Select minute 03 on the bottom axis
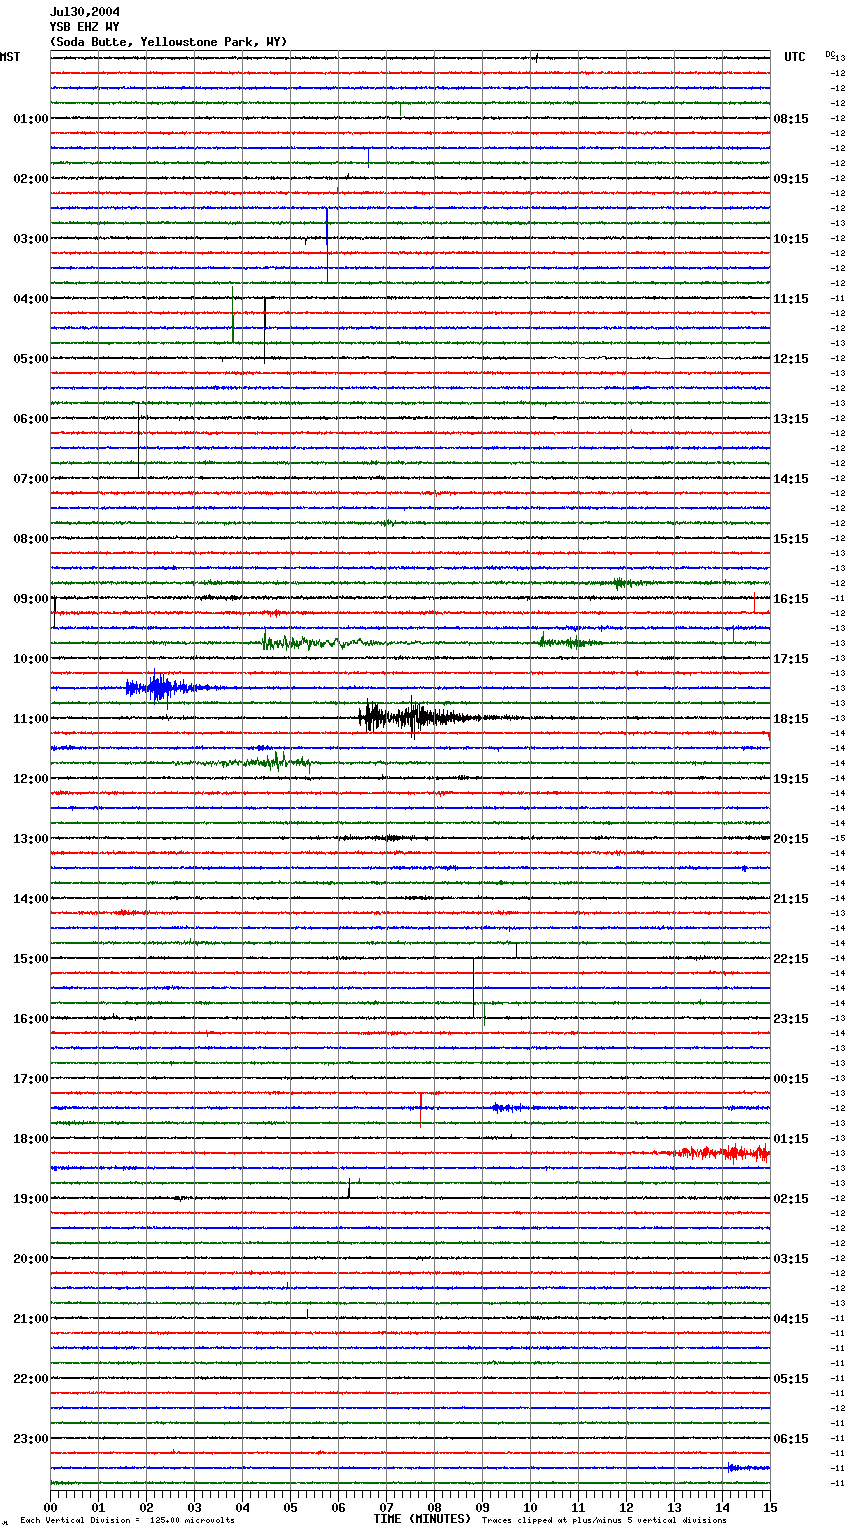 click(194, 1507)
